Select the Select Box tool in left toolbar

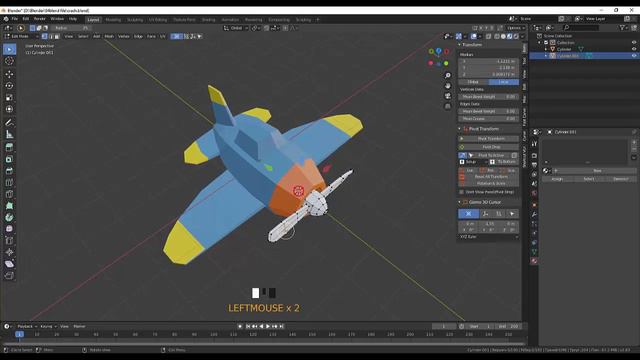[x=9, y=49]
